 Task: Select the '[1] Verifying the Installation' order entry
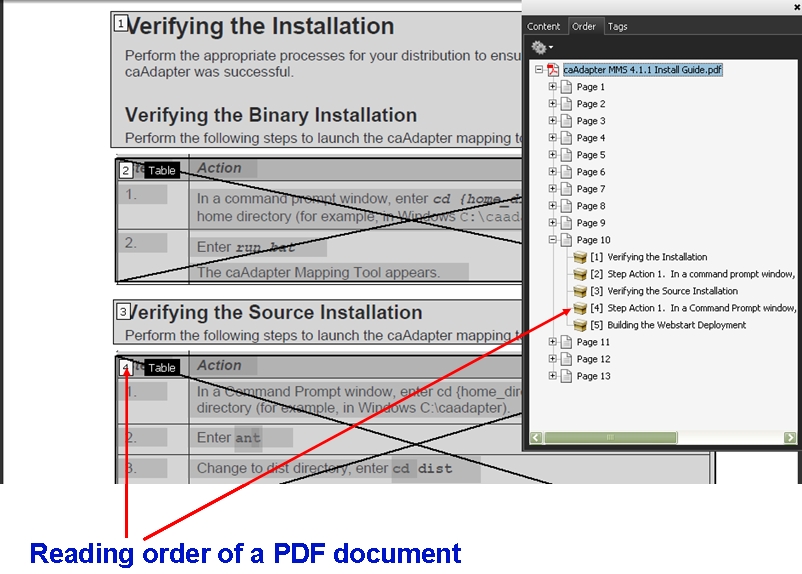click(x=649, y=257)
